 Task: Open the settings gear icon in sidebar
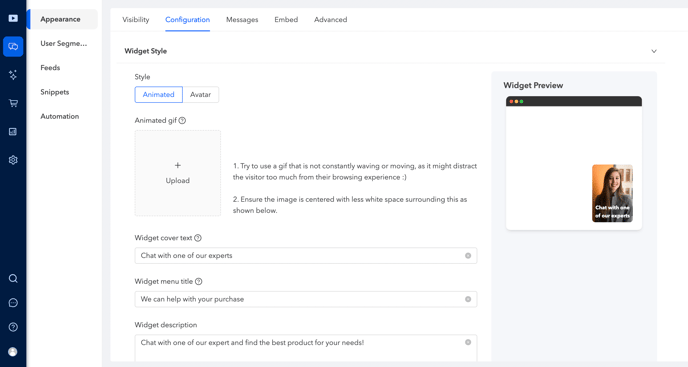pos(13,160)
